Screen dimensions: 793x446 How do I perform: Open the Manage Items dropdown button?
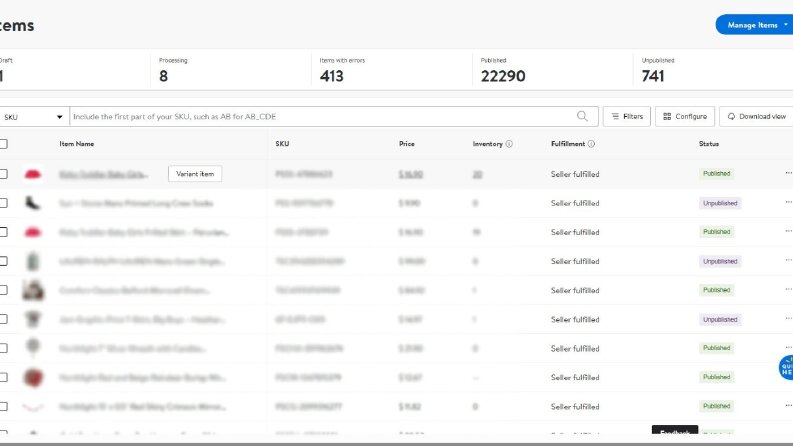pyautogui.click(x=755, y=25)
